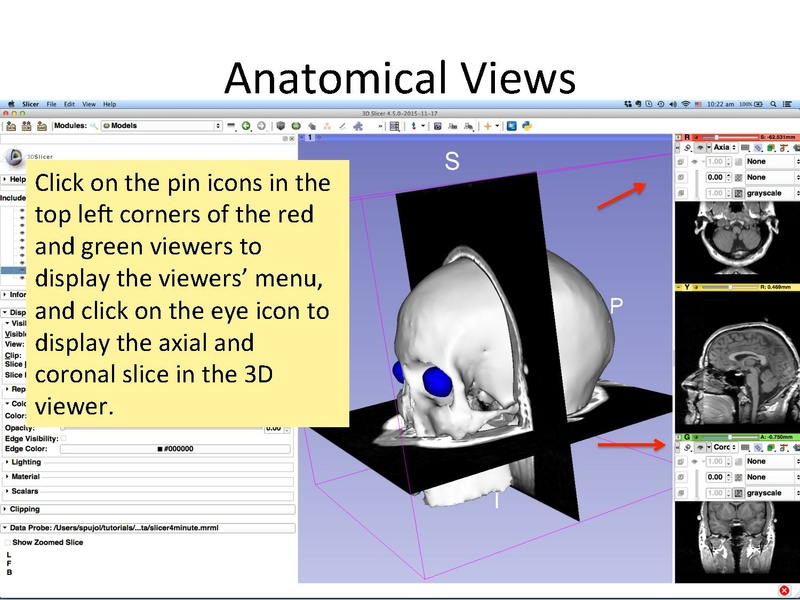Image resolution: width=800 pixels, height=600 pixels.
Task: Check the Edge Visibility checkbox
Action: [x=63, y=438]
